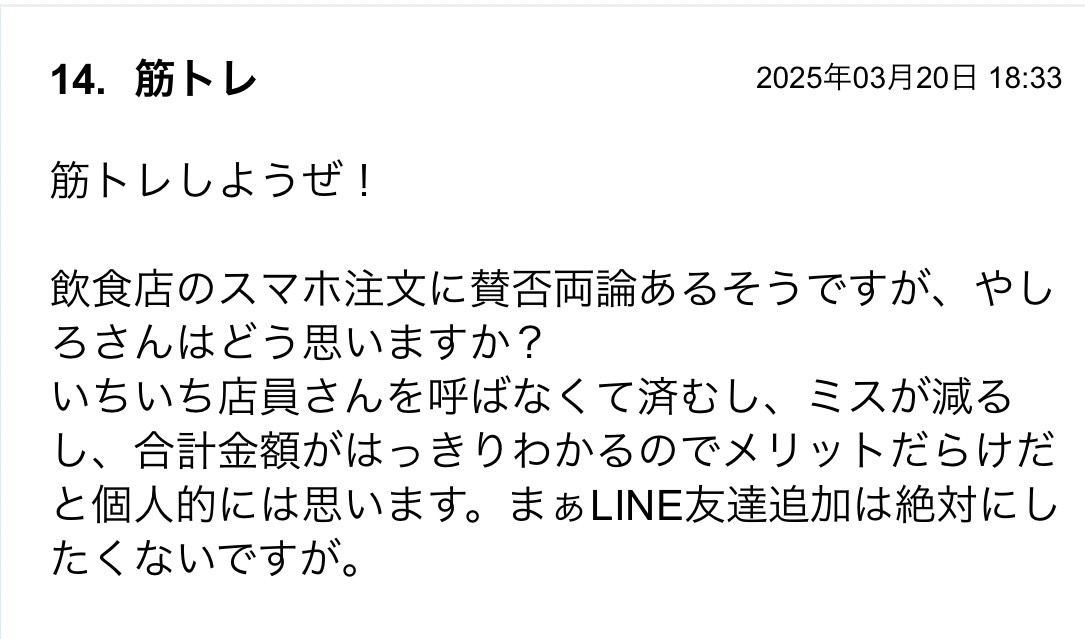Image resolution: width=1085 pixels, height=639 pixels.
Task: Click the phrase 友達追加
Action: (767, 506)
